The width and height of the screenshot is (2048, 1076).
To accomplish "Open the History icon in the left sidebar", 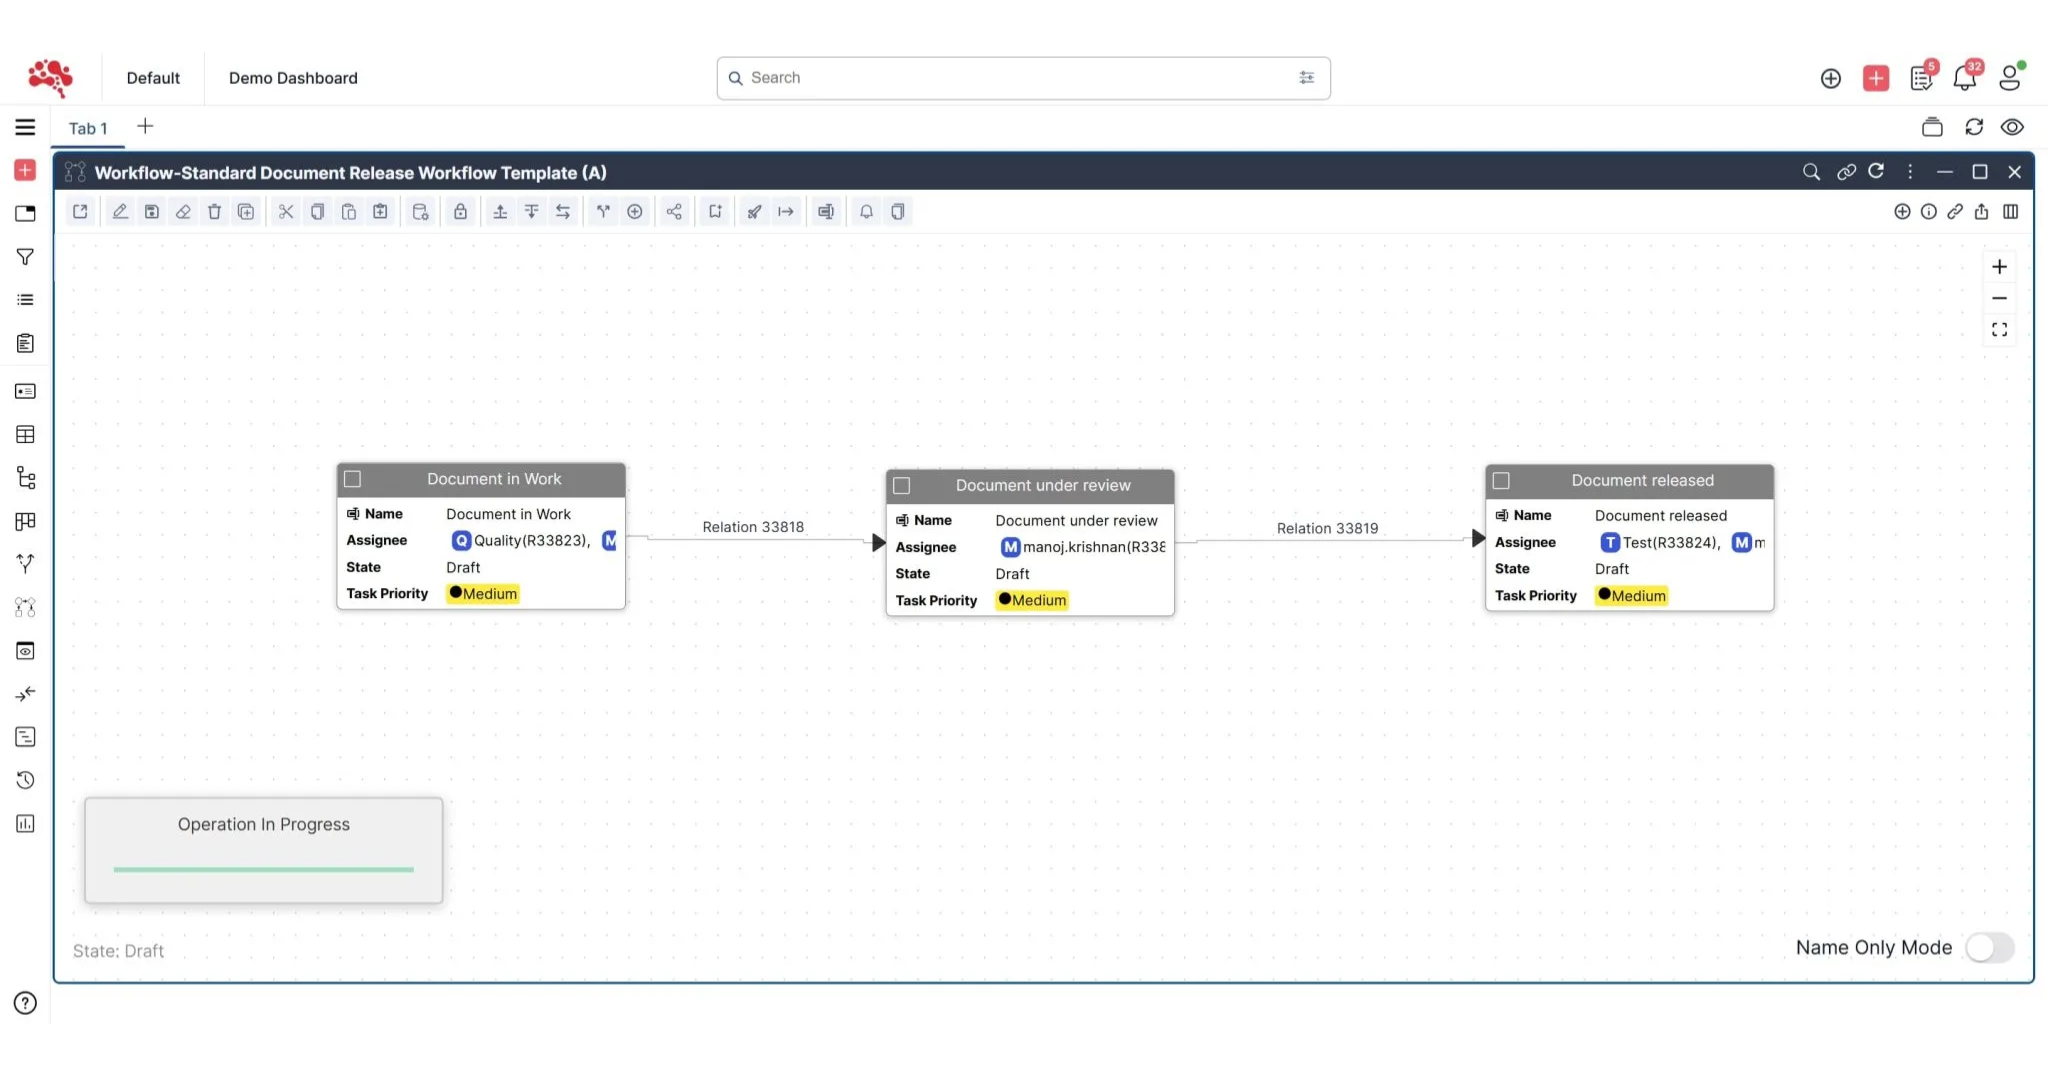I will click(24, 779).
